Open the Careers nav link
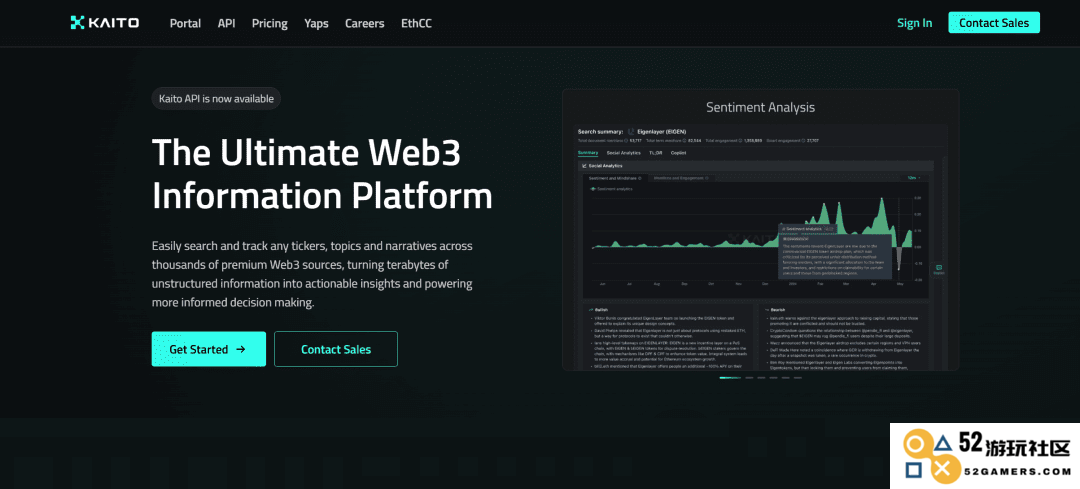The width and height of the screenshot is (1080, 489). 364,23
